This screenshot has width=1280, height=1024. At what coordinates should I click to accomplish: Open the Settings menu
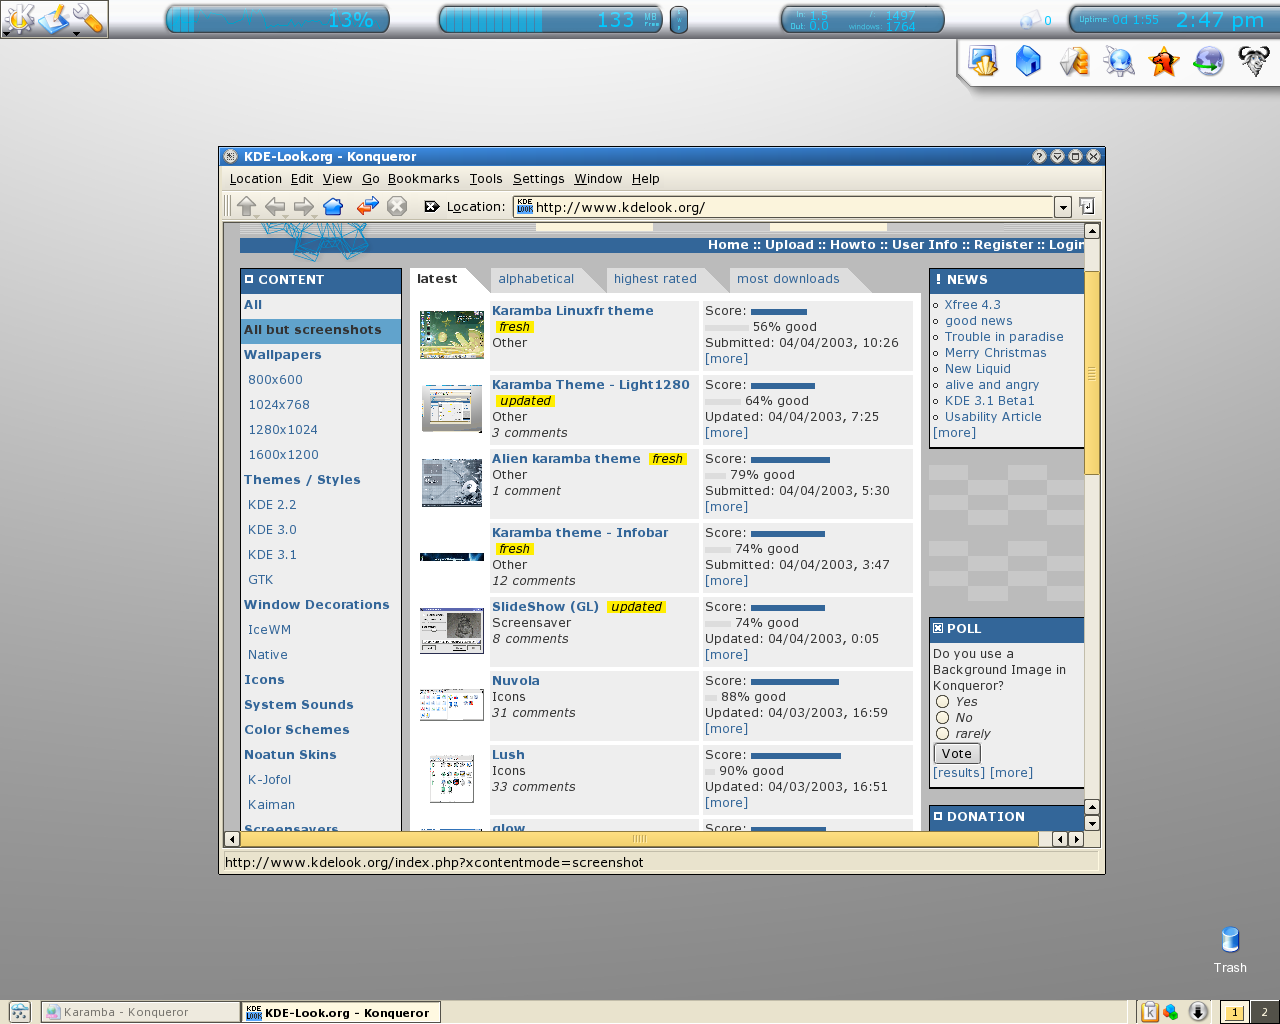[x=539, y=179]
